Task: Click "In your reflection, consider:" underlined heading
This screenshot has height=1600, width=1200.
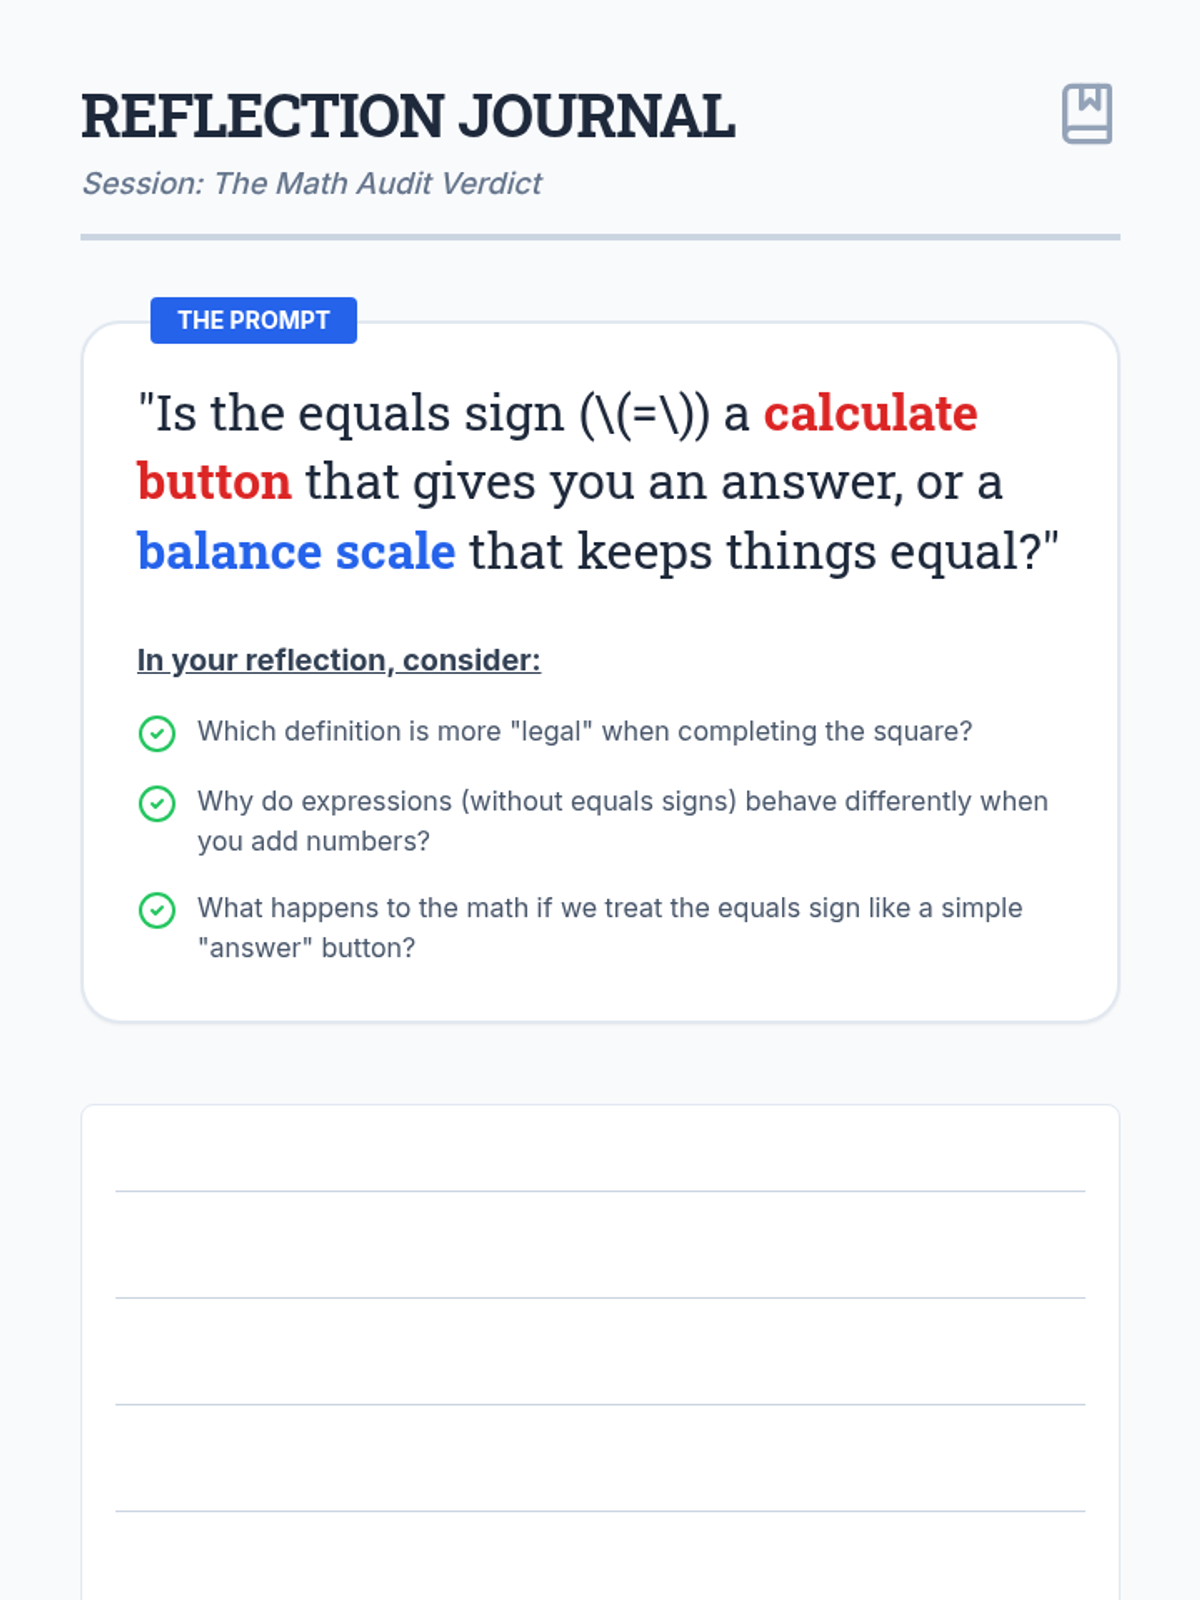Action: [338, 660]
